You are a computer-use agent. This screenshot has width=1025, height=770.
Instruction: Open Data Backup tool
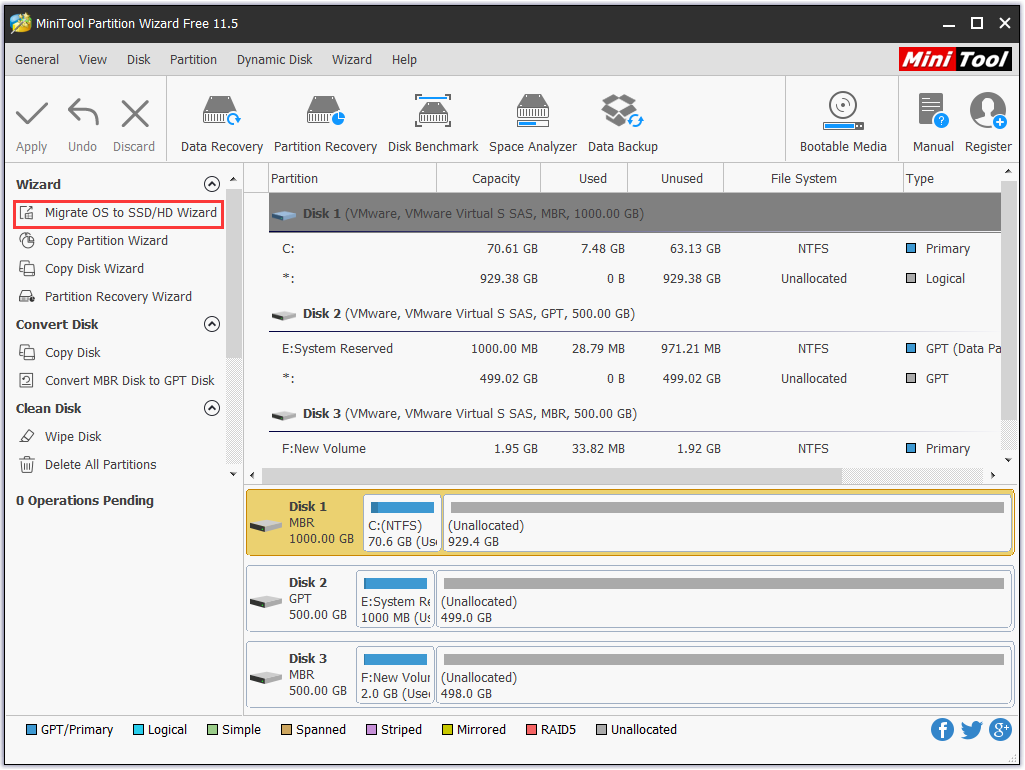(x=622, y=124)
